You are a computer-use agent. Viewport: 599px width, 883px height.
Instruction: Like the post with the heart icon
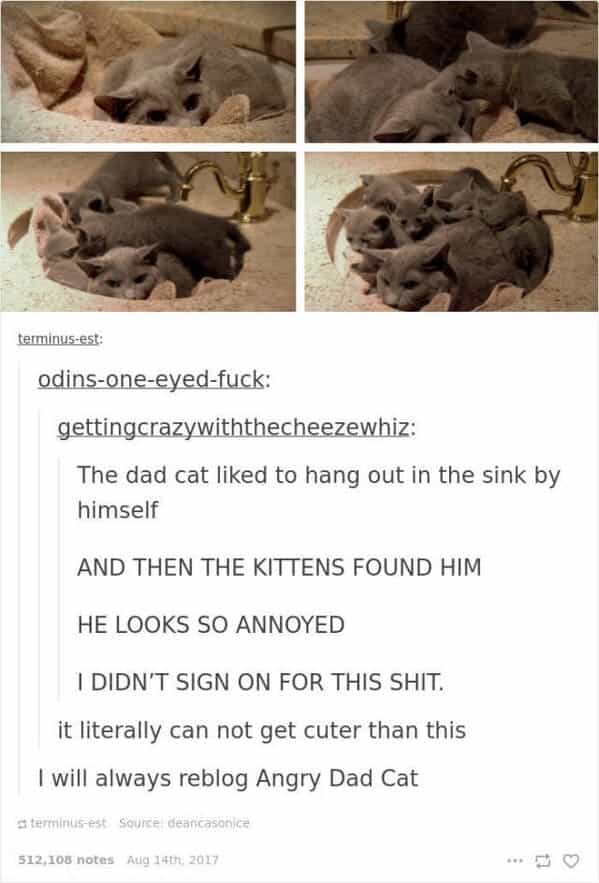pyautogui.click(x=571, y=860)
